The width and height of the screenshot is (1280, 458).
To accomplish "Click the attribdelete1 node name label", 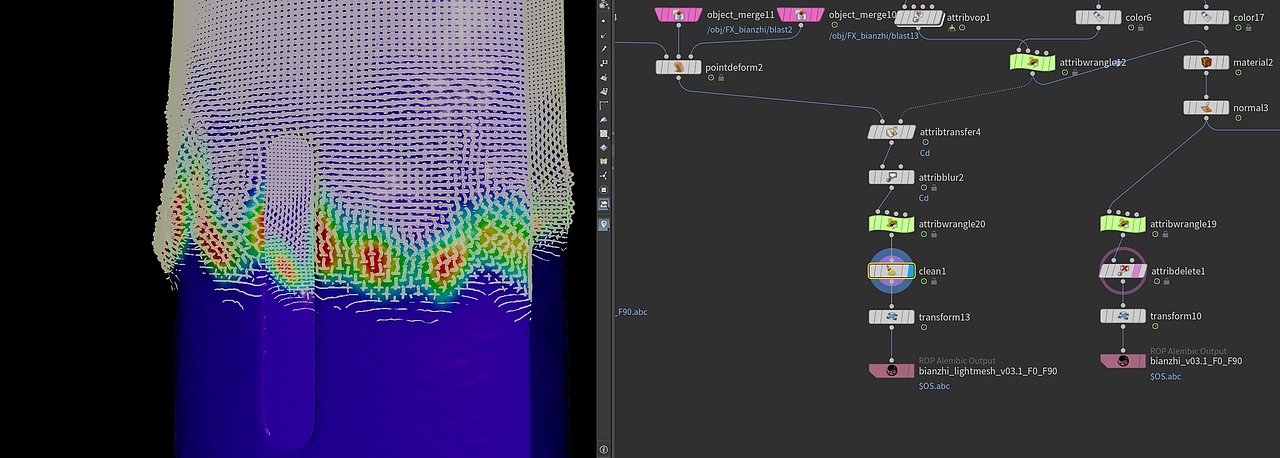I will [1178, 271].
